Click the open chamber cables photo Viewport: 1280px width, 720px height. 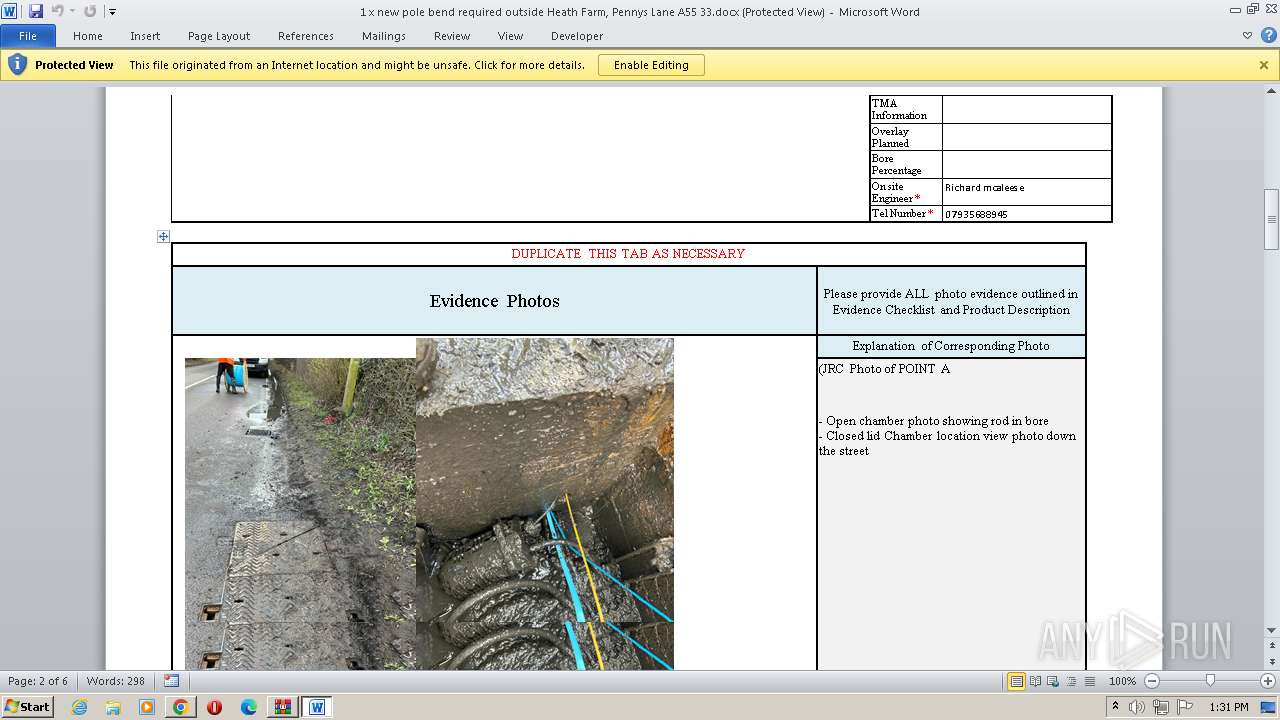click(545, 503)
